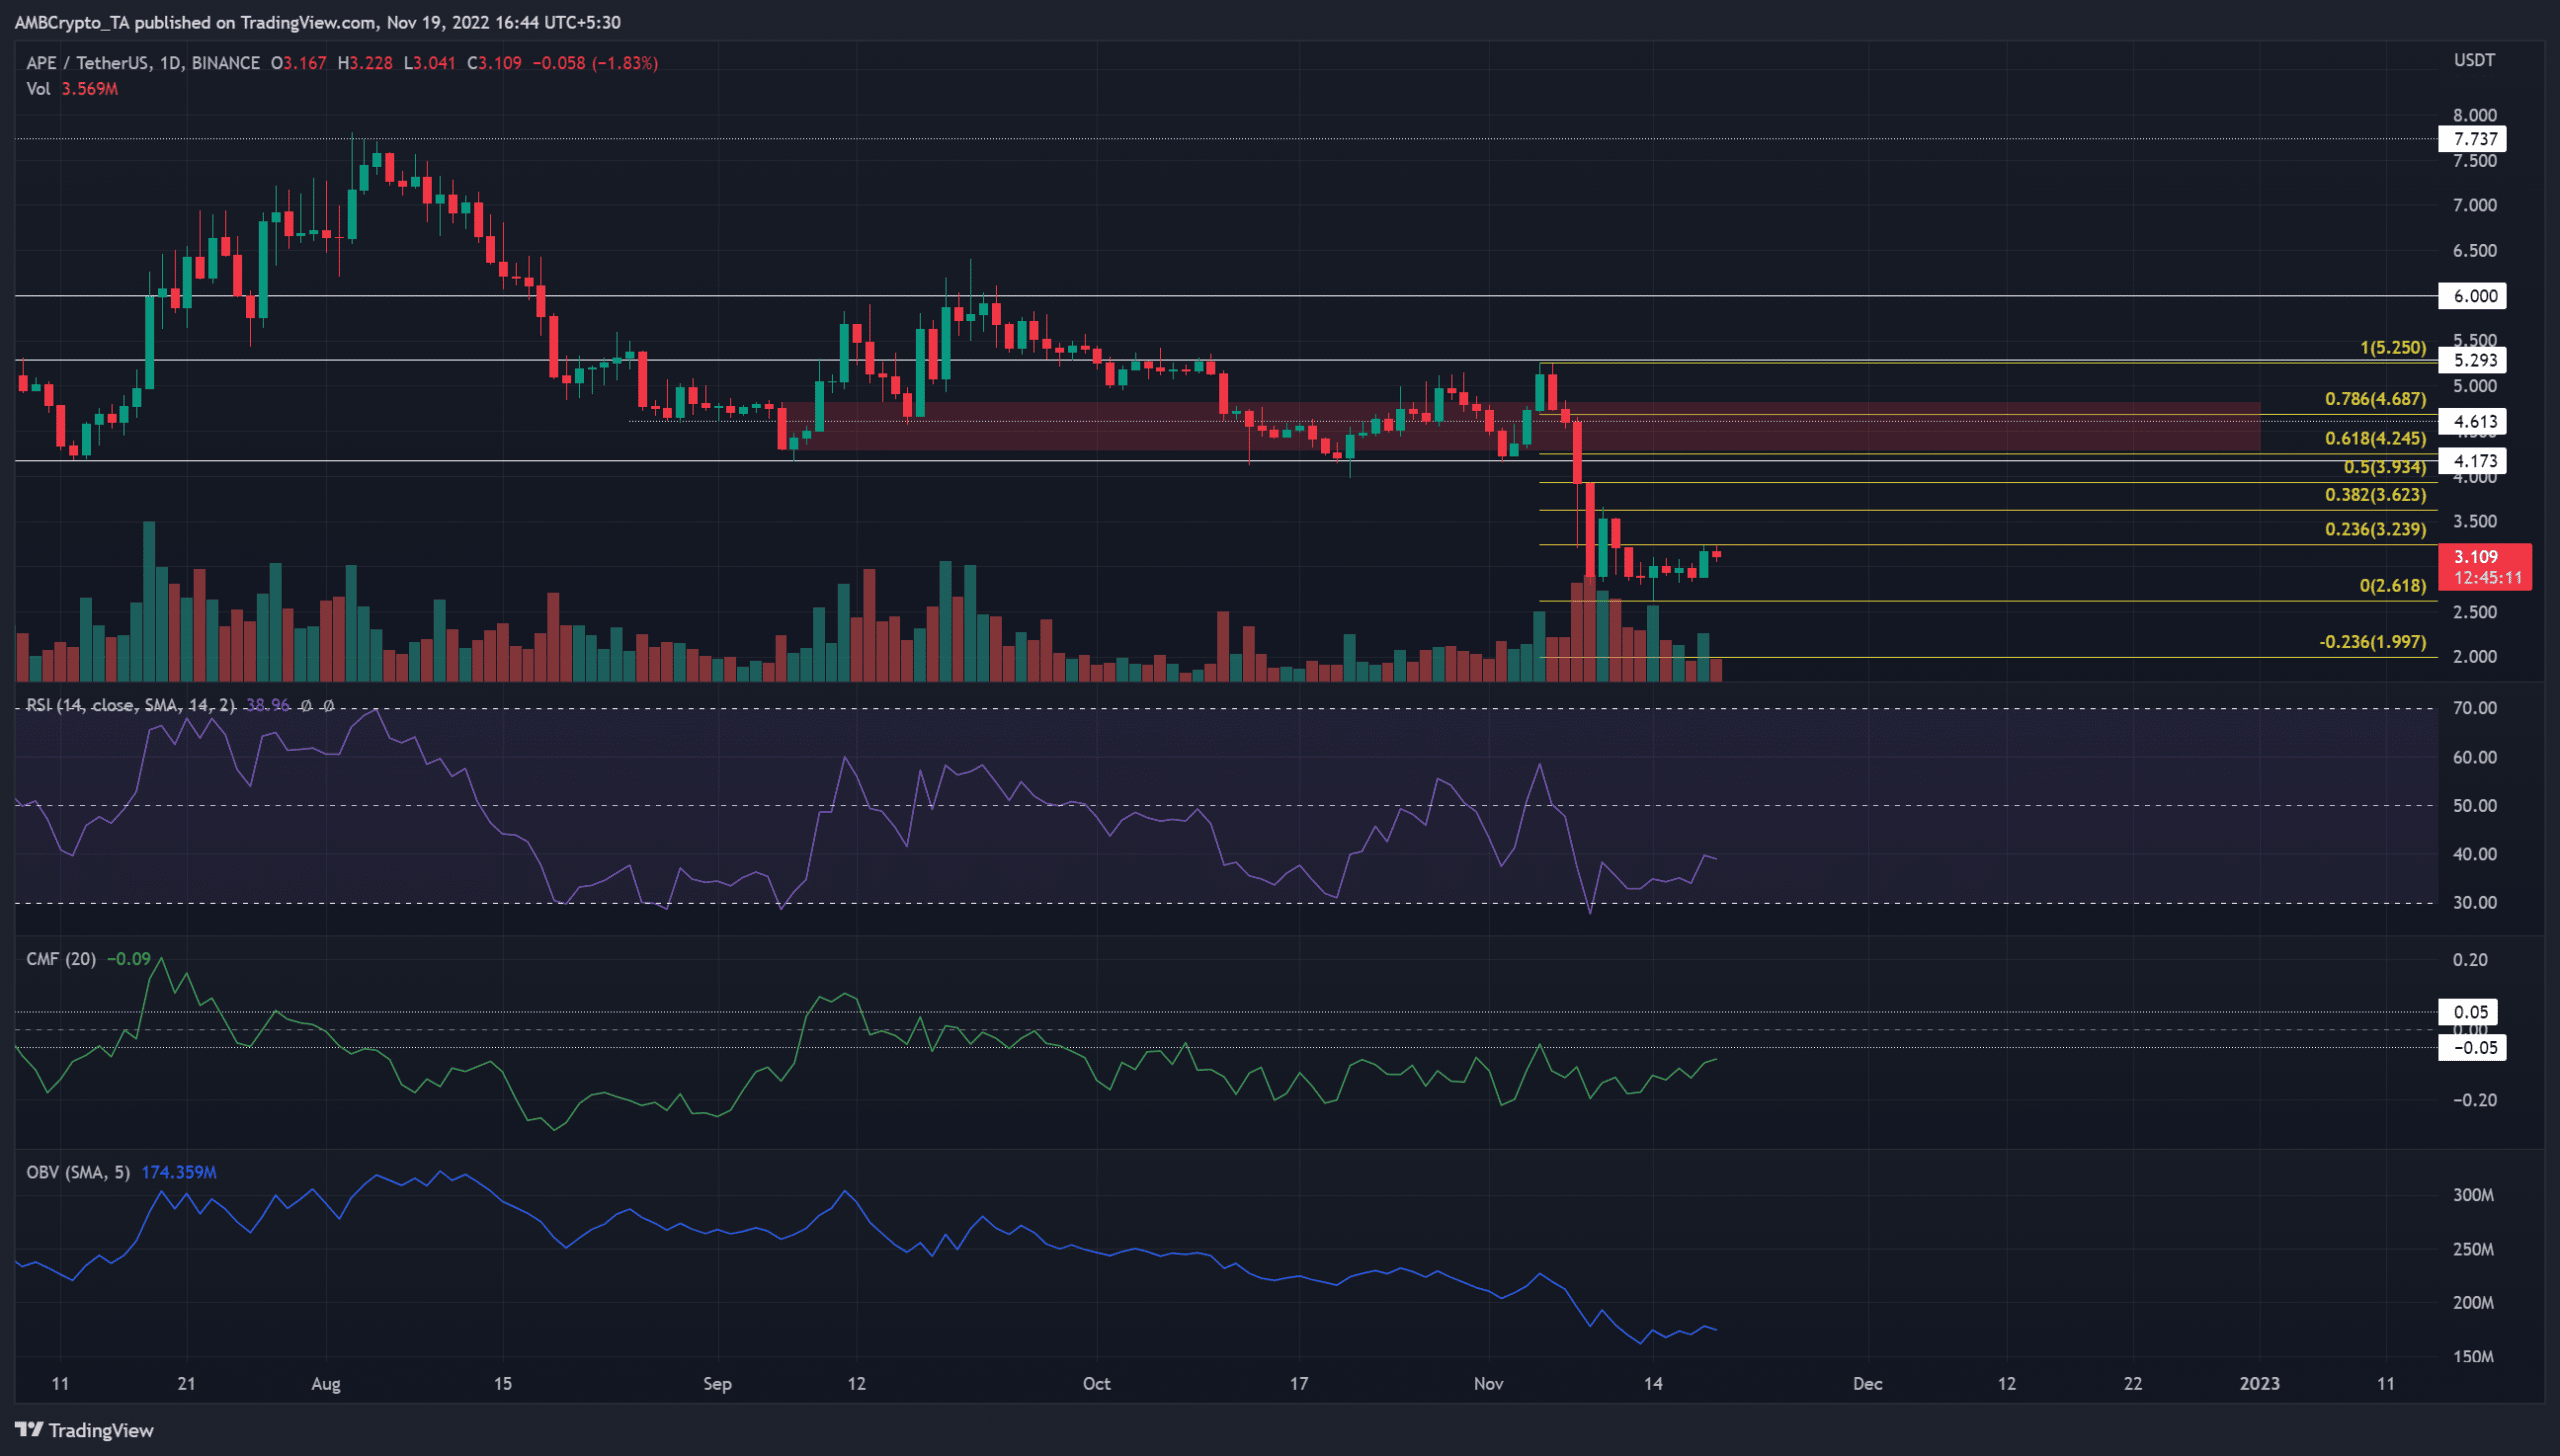Click the Sep date on time axis
This screenshot has height=1456, width=2560.
click(x=717, y=1385)
